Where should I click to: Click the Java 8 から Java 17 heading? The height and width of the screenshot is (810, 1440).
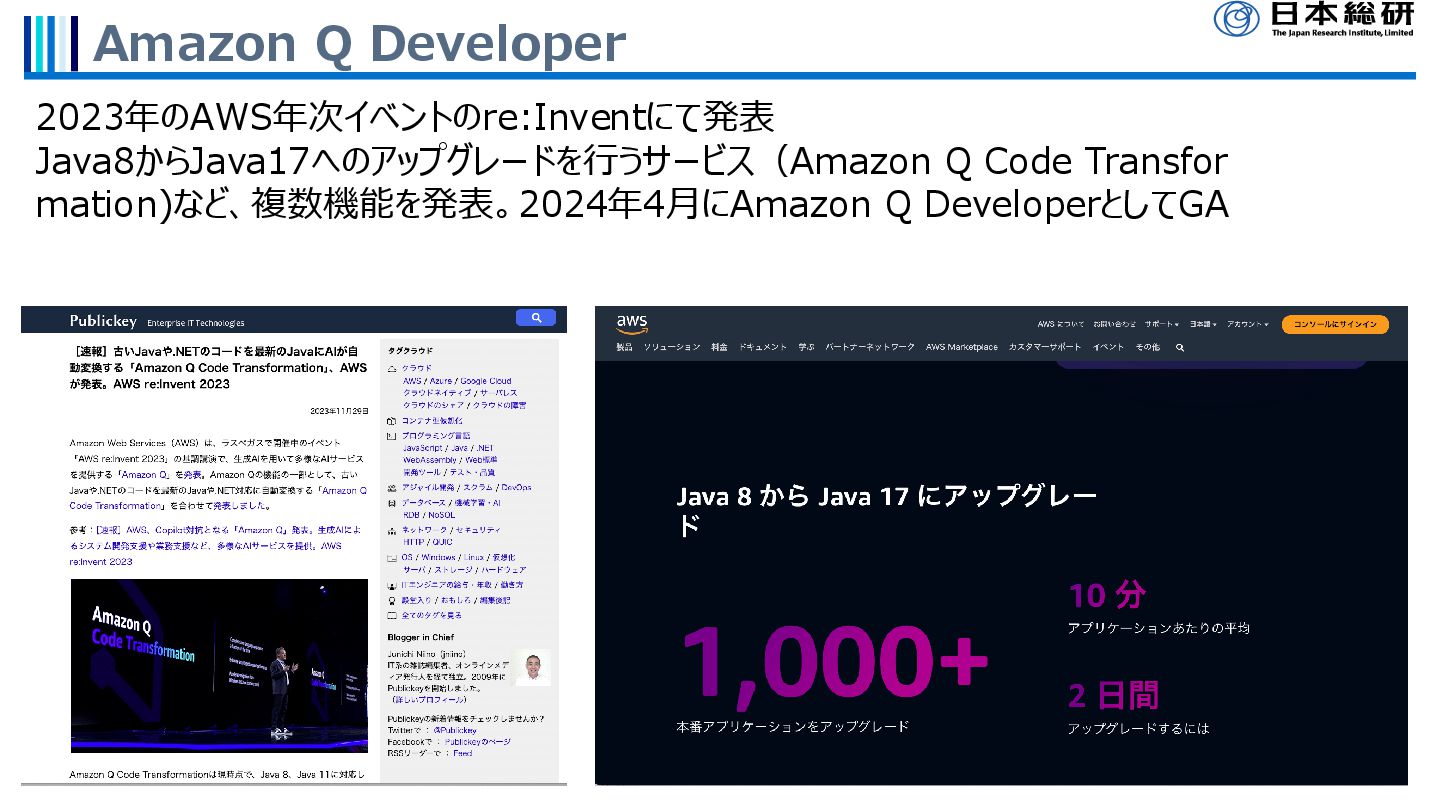click(886, 509)
